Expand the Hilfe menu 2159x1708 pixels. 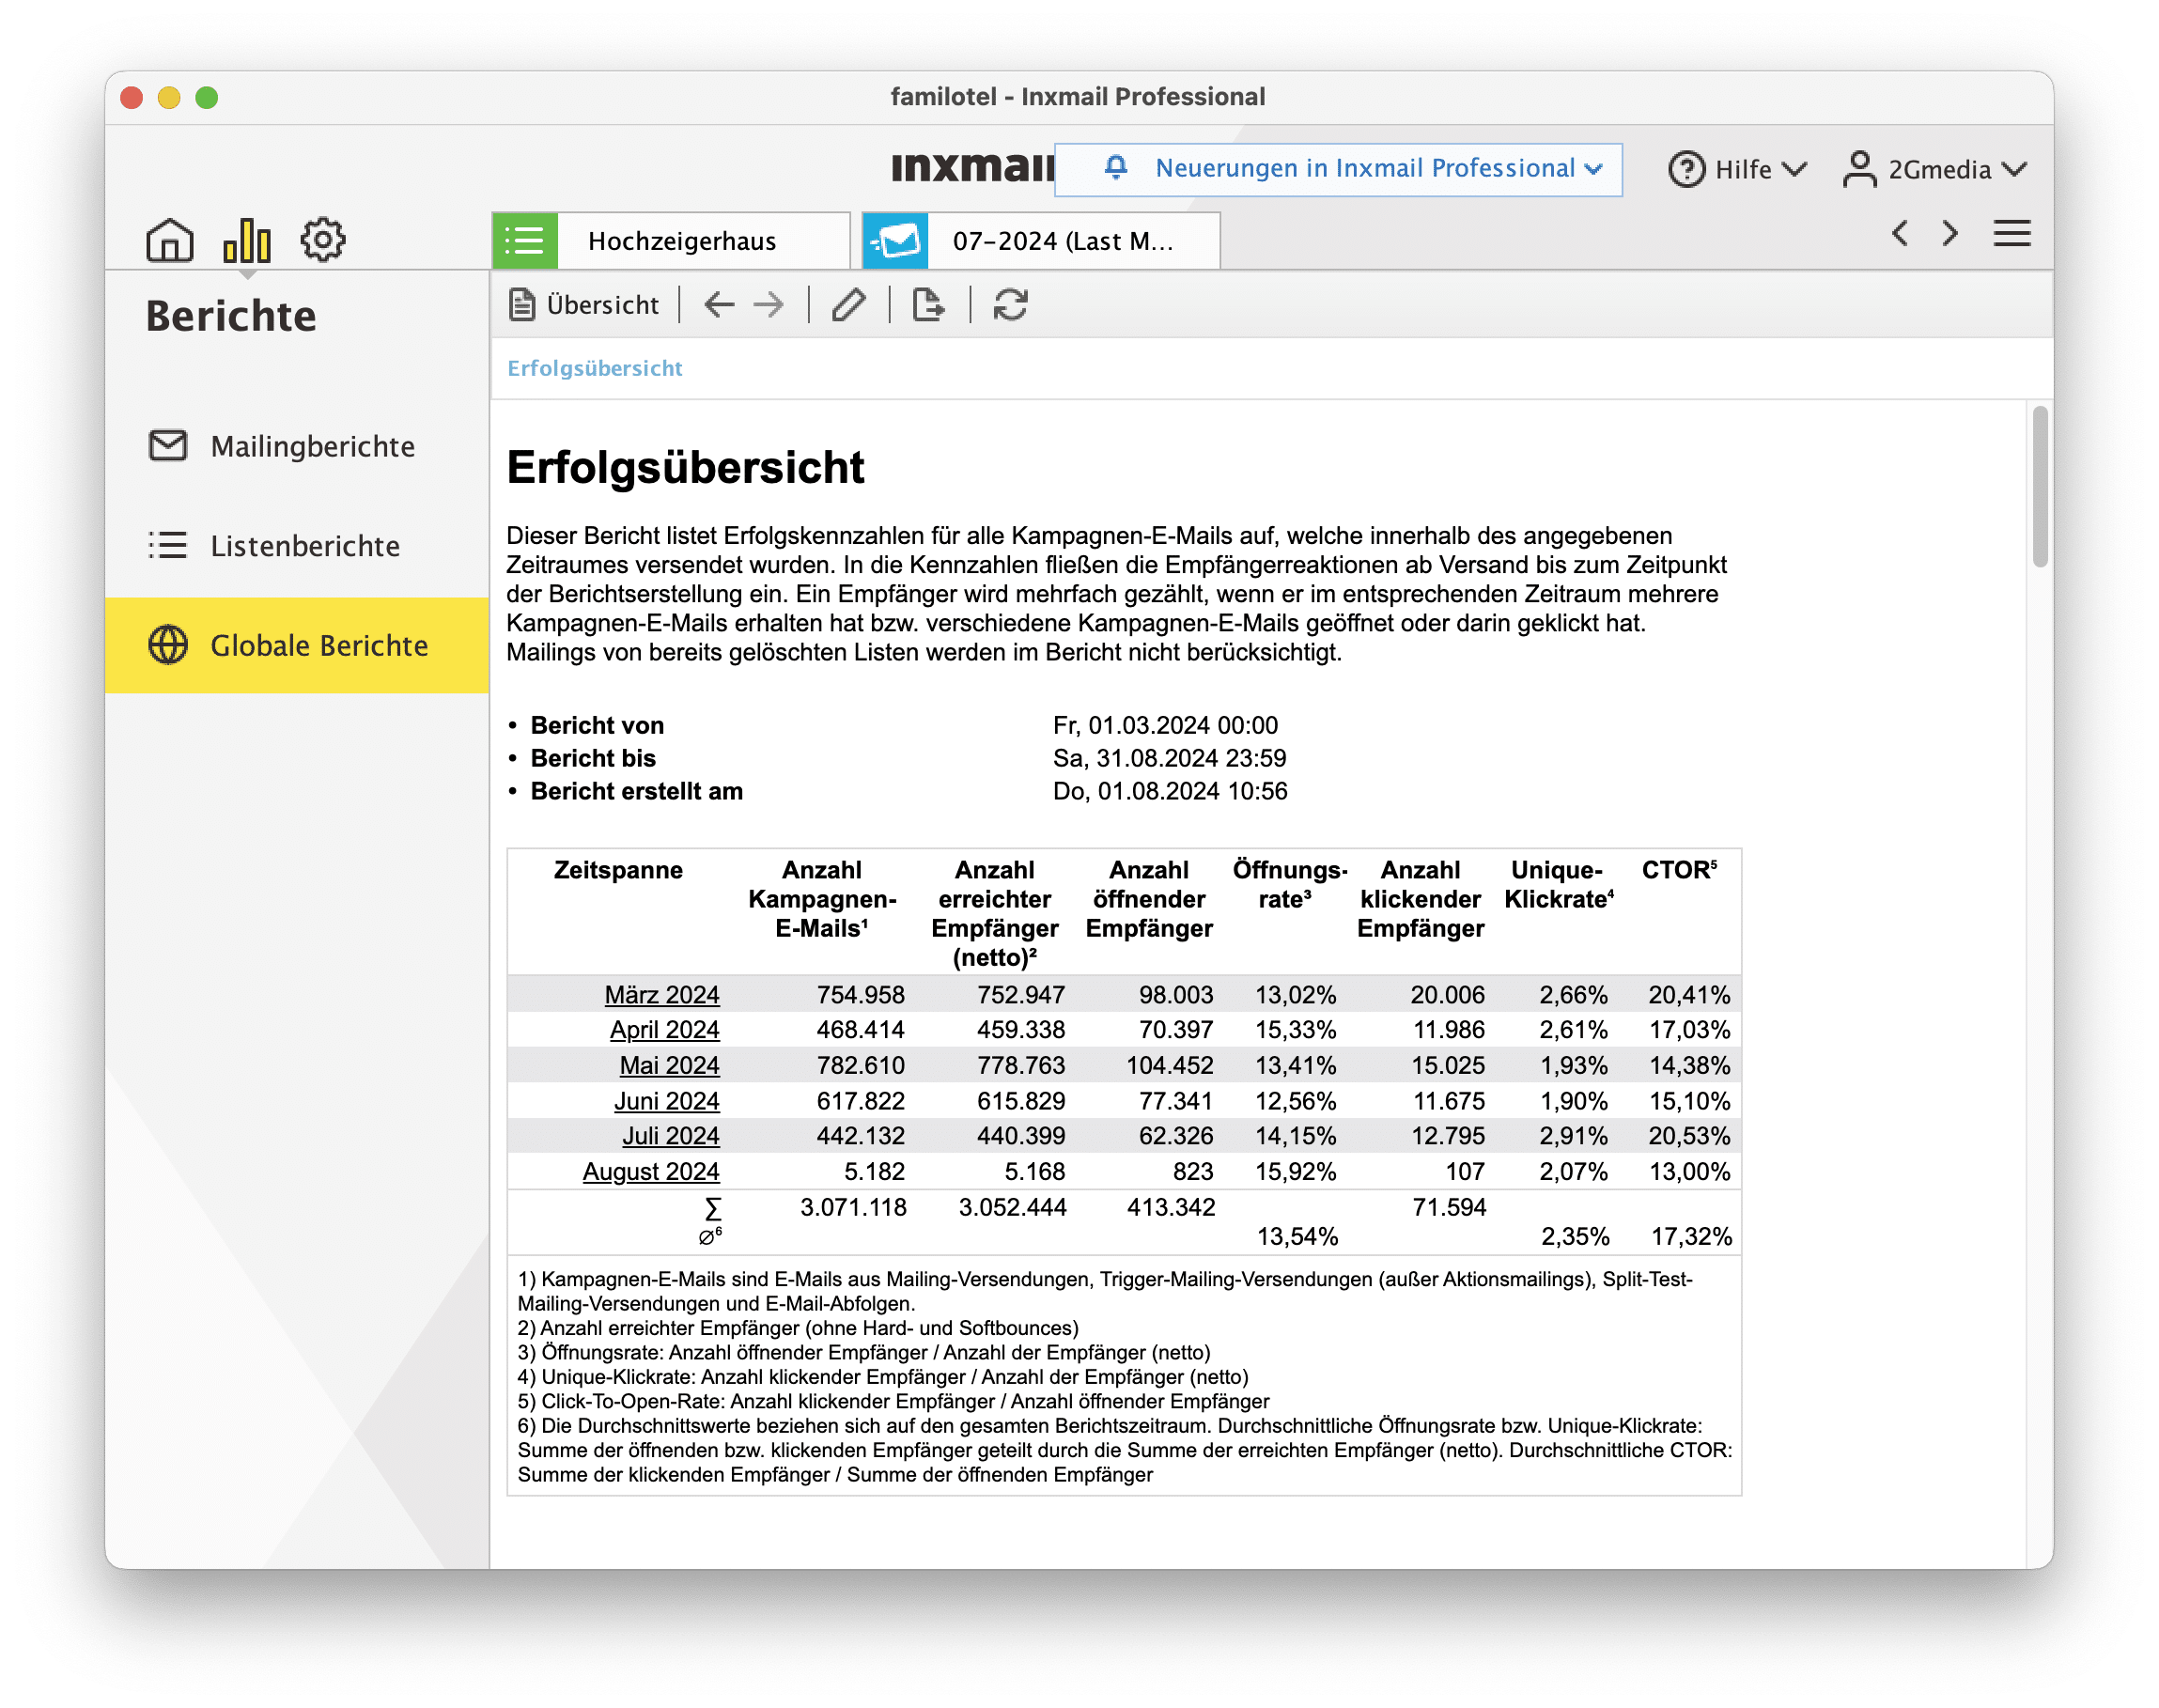point(1740,168)
